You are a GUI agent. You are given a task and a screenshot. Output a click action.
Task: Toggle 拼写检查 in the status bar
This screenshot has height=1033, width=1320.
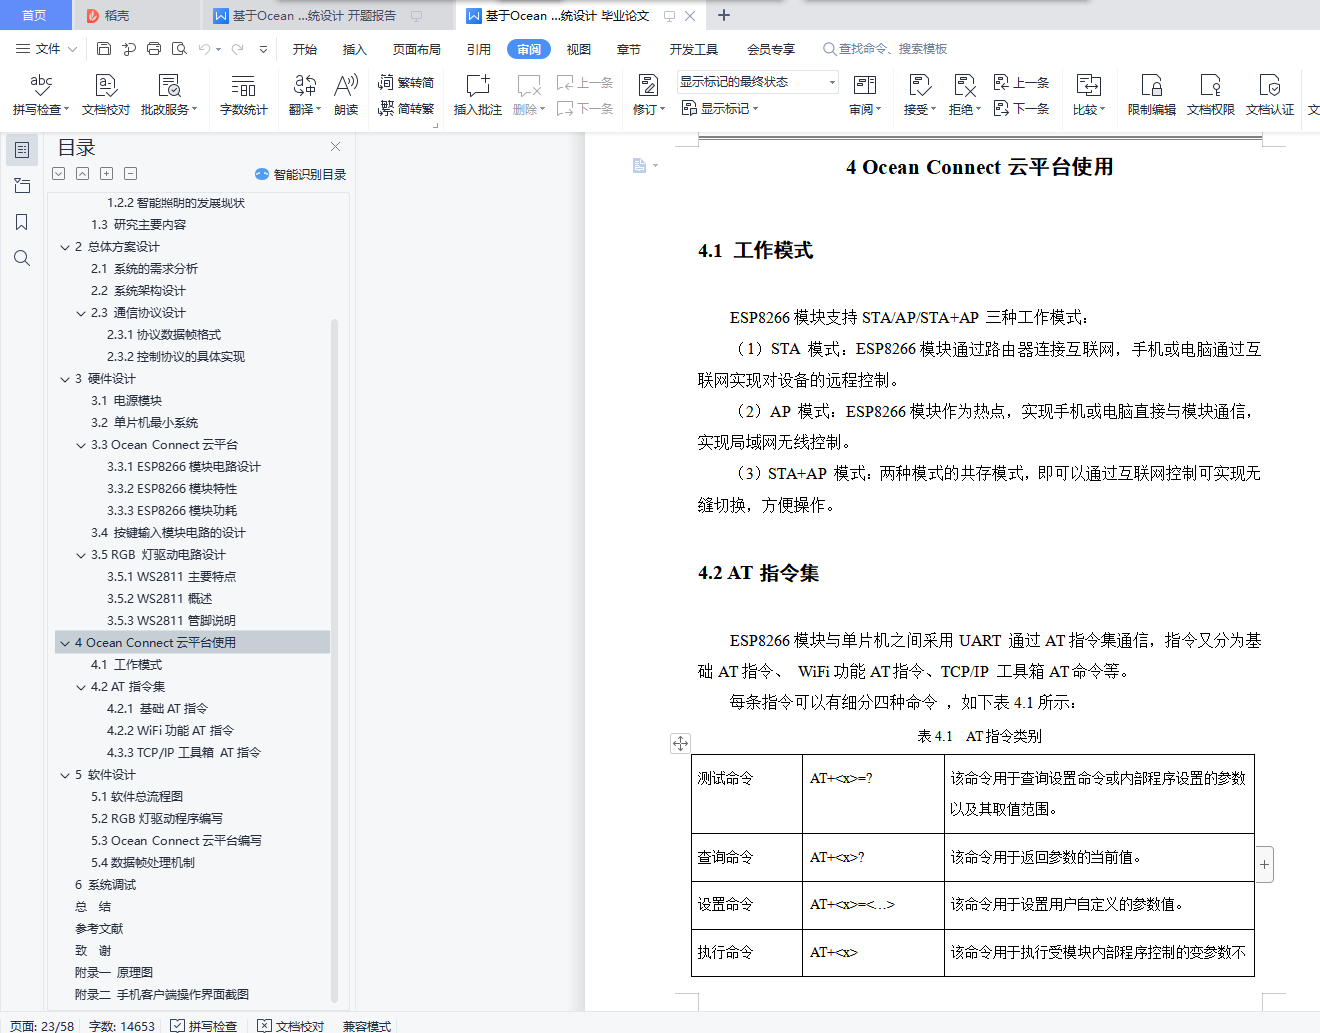click(x=203, y=1025)
